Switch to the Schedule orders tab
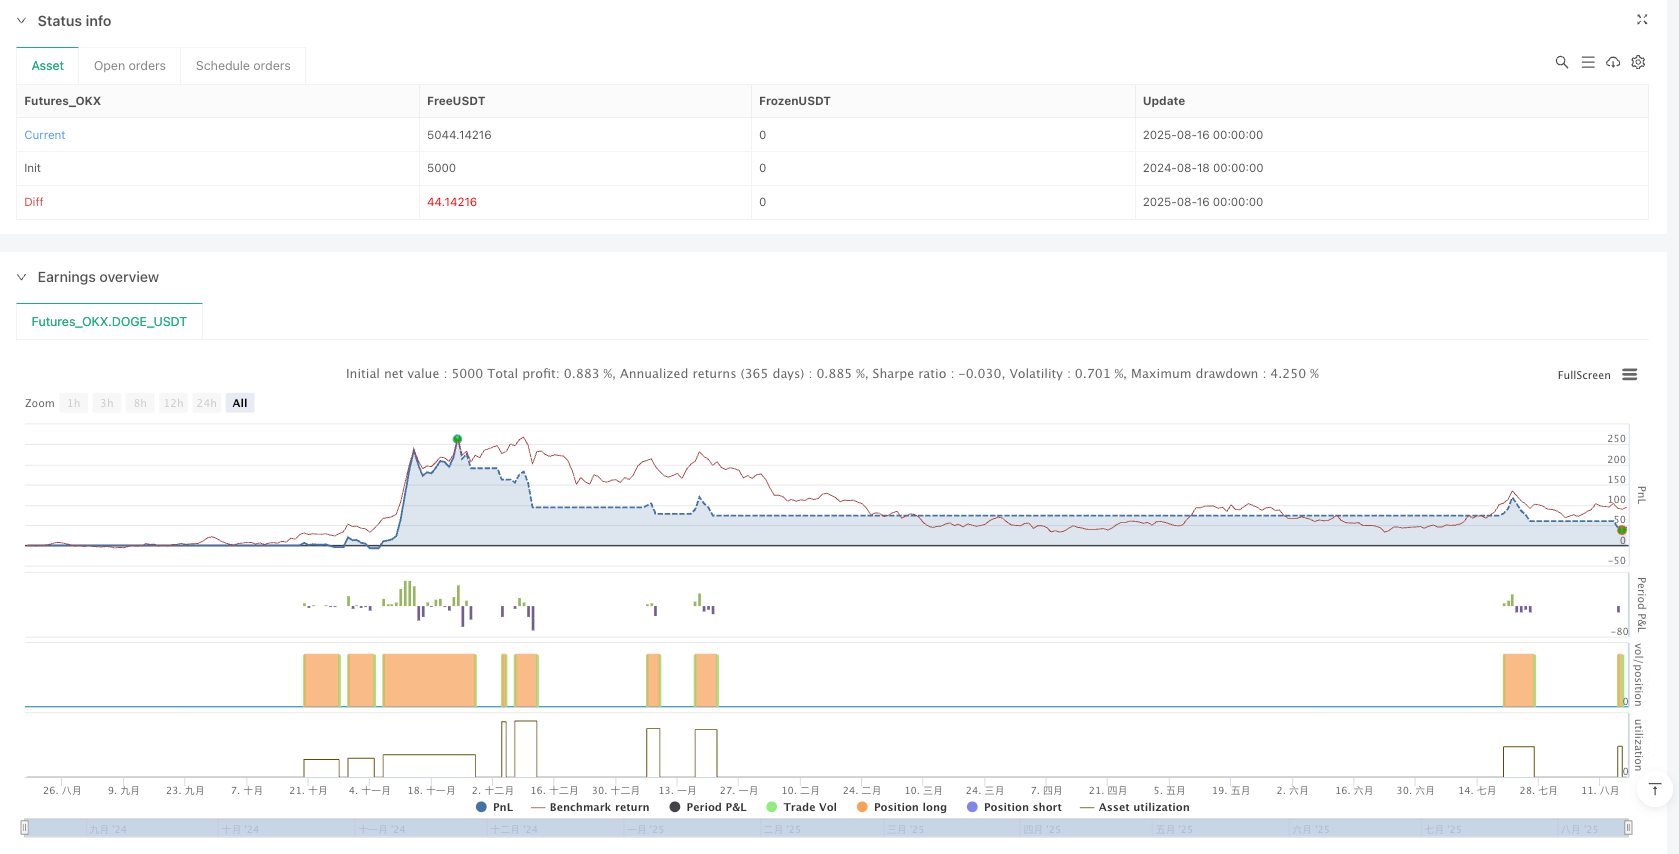 [243, 66]
